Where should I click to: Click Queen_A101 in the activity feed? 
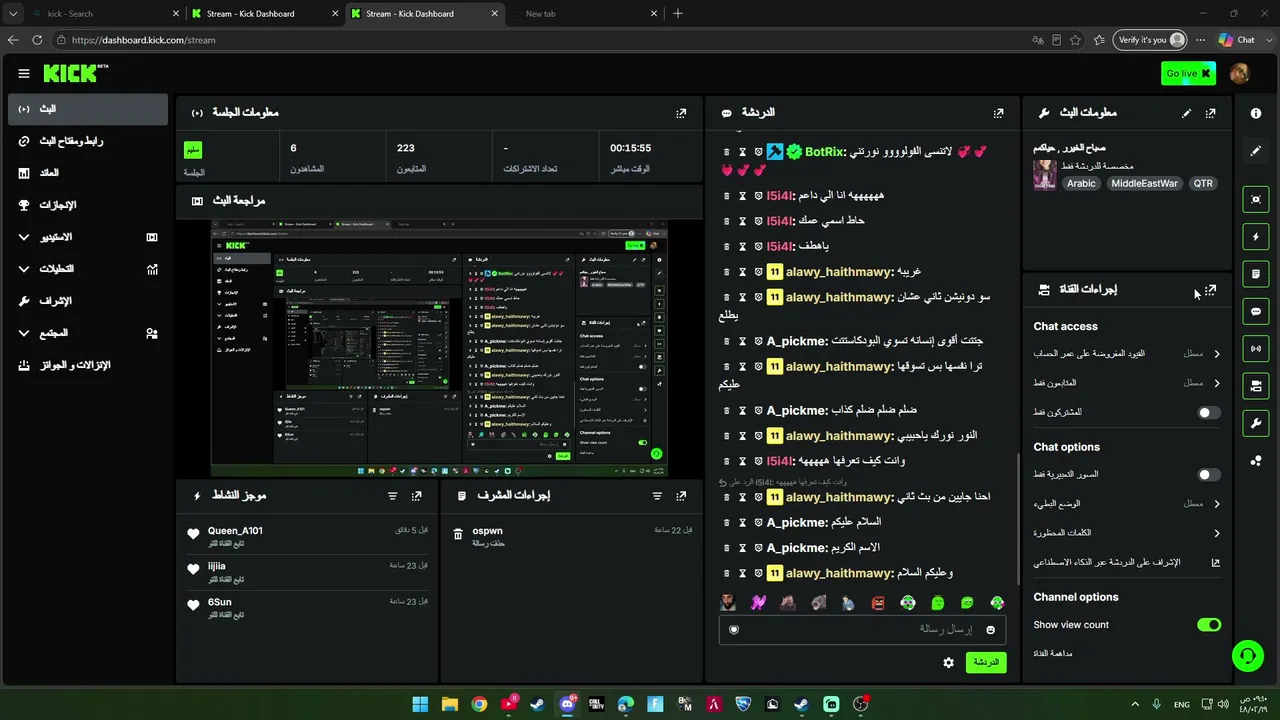coord(235,531)
